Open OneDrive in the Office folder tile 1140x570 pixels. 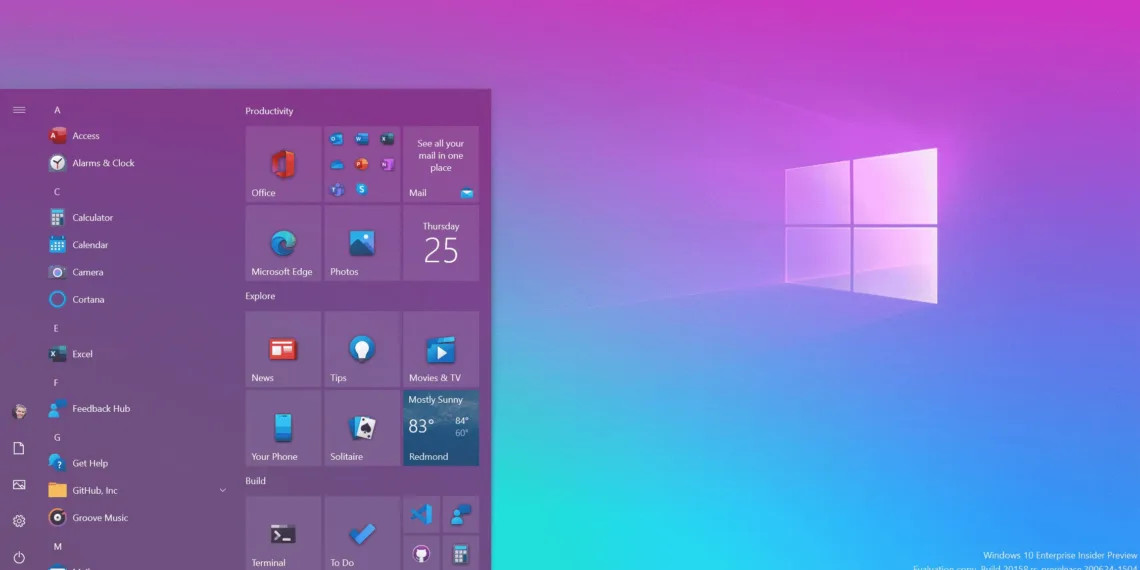tap(337, 164)
